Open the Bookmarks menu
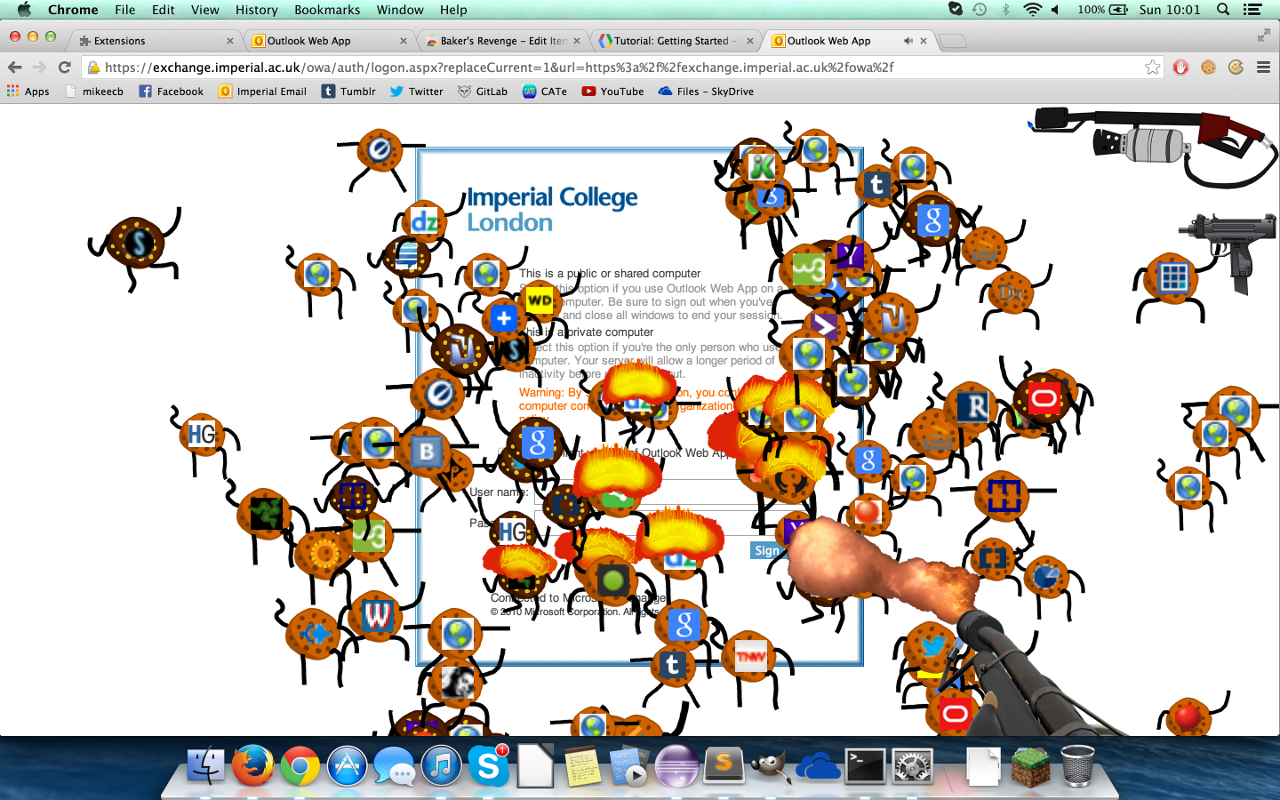 click(327, 9)
